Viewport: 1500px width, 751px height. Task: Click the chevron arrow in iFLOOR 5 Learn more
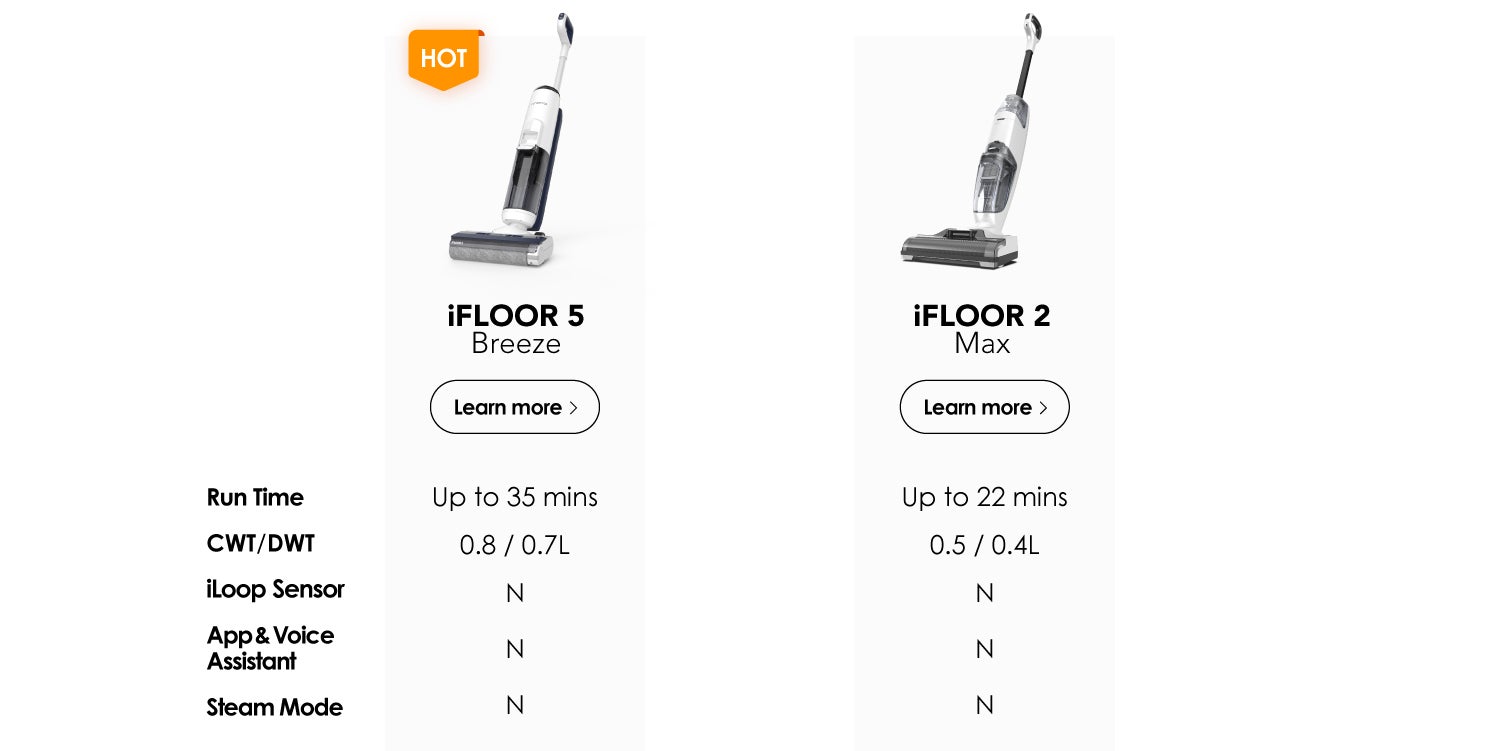coord(573,408)
